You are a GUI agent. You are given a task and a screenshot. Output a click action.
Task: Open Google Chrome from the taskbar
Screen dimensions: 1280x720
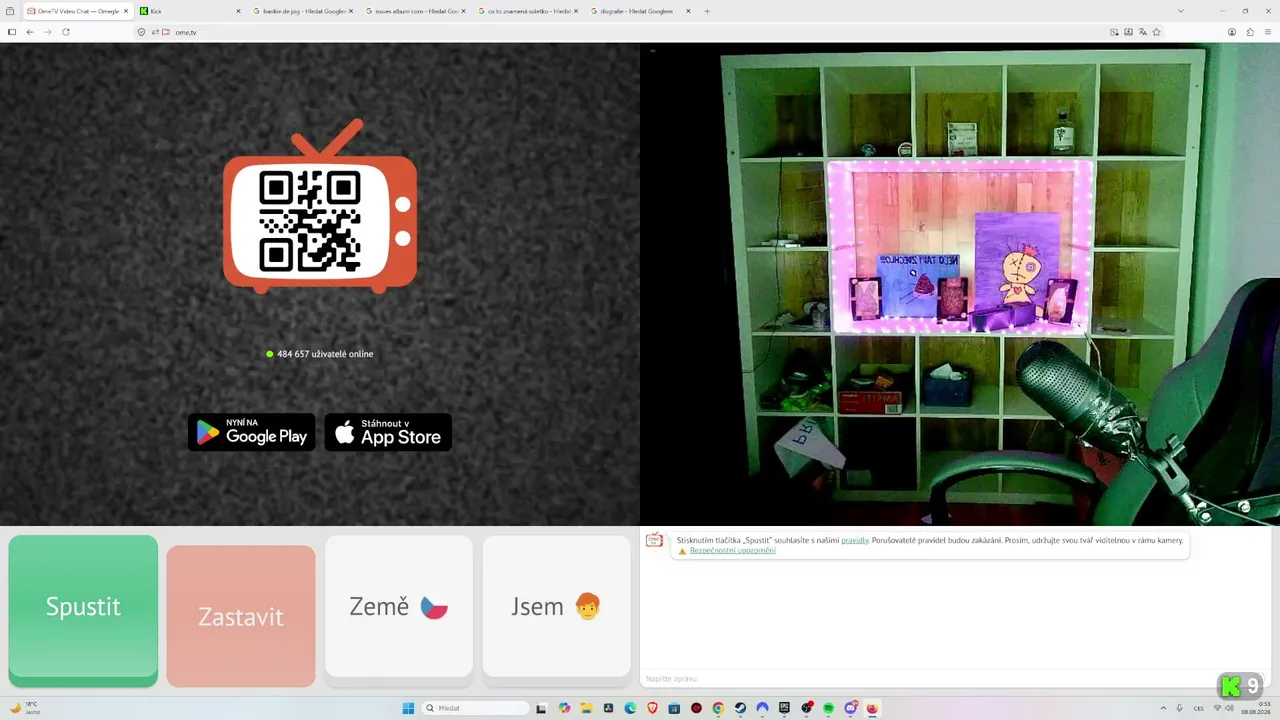pyautogui.click(x=718, y=708)
